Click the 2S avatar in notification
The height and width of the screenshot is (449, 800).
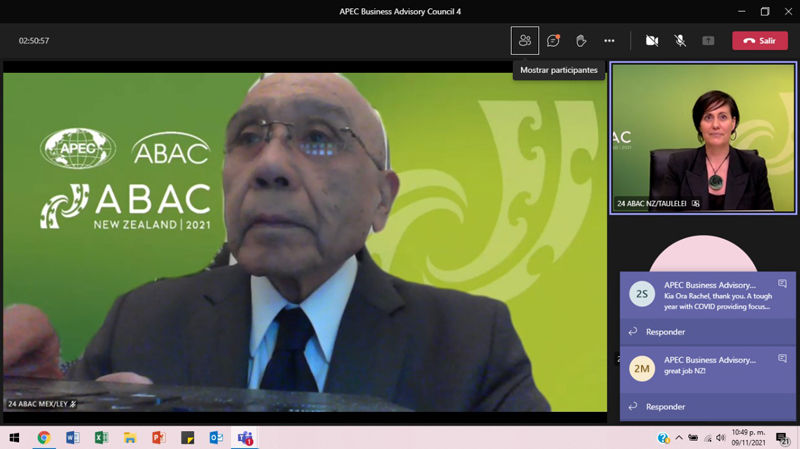(x=642, y=294)
